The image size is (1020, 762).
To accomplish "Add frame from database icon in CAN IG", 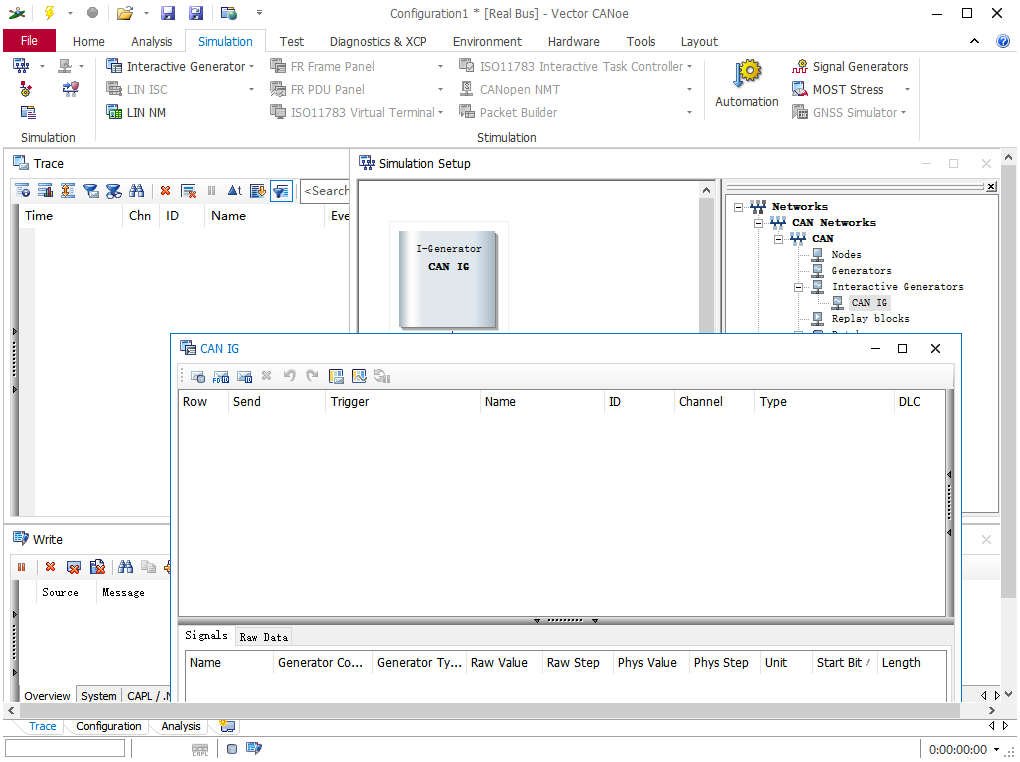I will click(x=198, y=376).
